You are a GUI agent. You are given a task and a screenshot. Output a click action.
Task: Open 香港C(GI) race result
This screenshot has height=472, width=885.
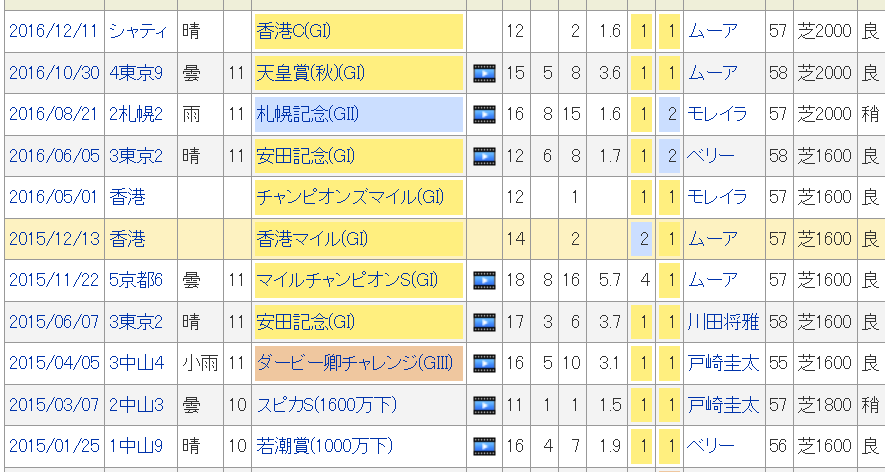(293, 31)
